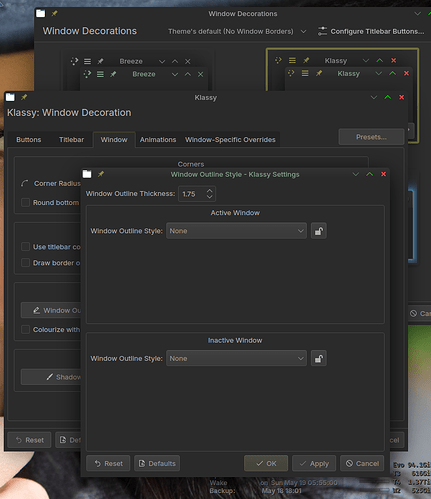Click Configure Titlebar Buttons in Window Decorations

pos(371,31)
